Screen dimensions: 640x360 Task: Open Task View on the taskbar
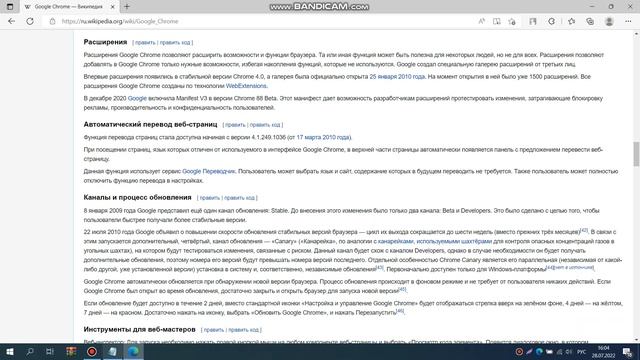[50, 351]
